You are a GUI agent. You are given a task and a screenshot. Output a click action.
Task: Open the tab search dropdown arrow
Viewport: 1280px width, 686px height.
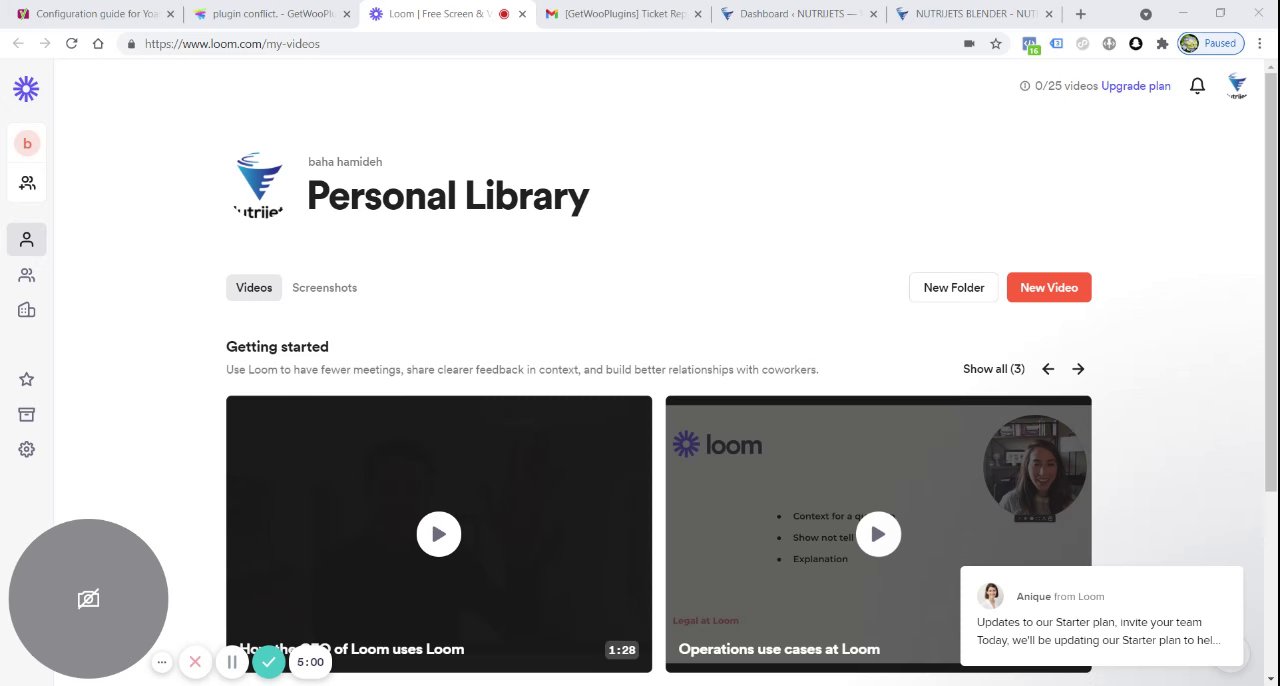click(1146, 14)
